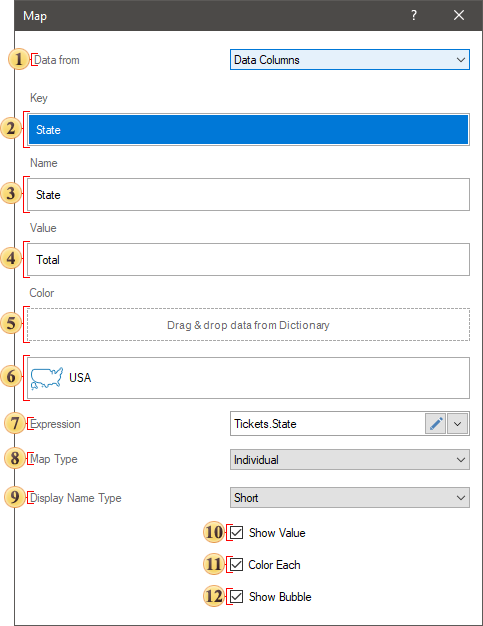The width and height of the screenshot is (483, 626).
Task: Click the USA map outline icon
Action: (x=47, y=378)
